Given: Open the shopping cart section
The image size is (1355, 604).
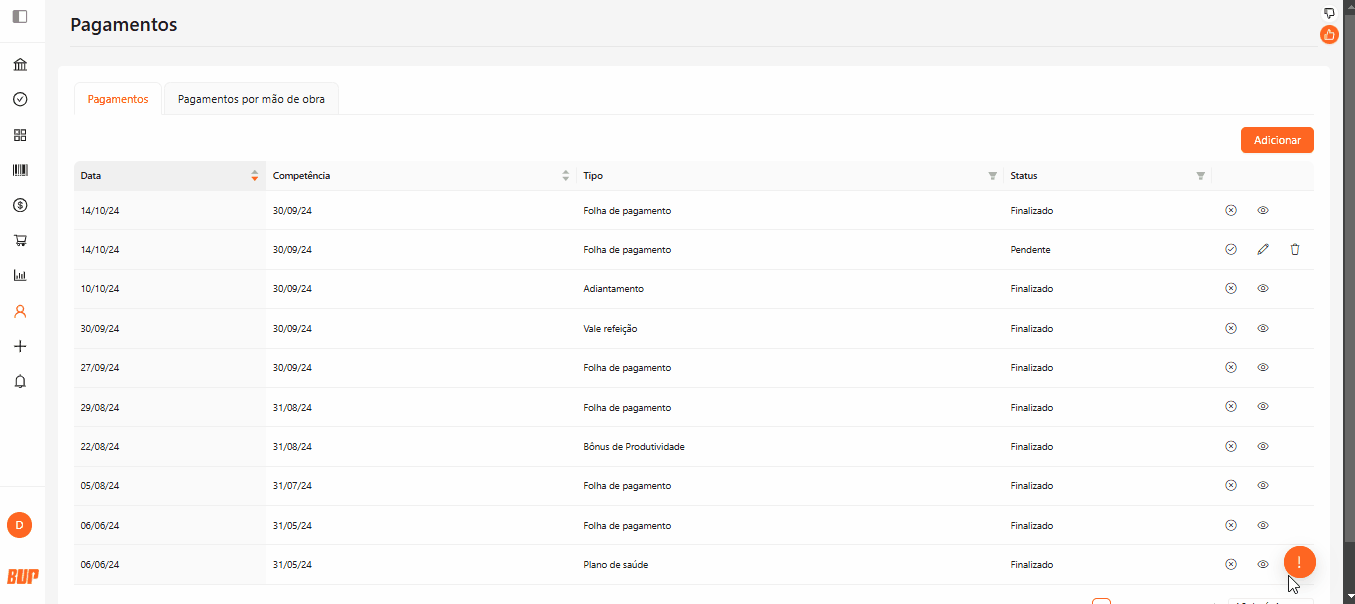Looking at the screenshot, I should (20, 240).
